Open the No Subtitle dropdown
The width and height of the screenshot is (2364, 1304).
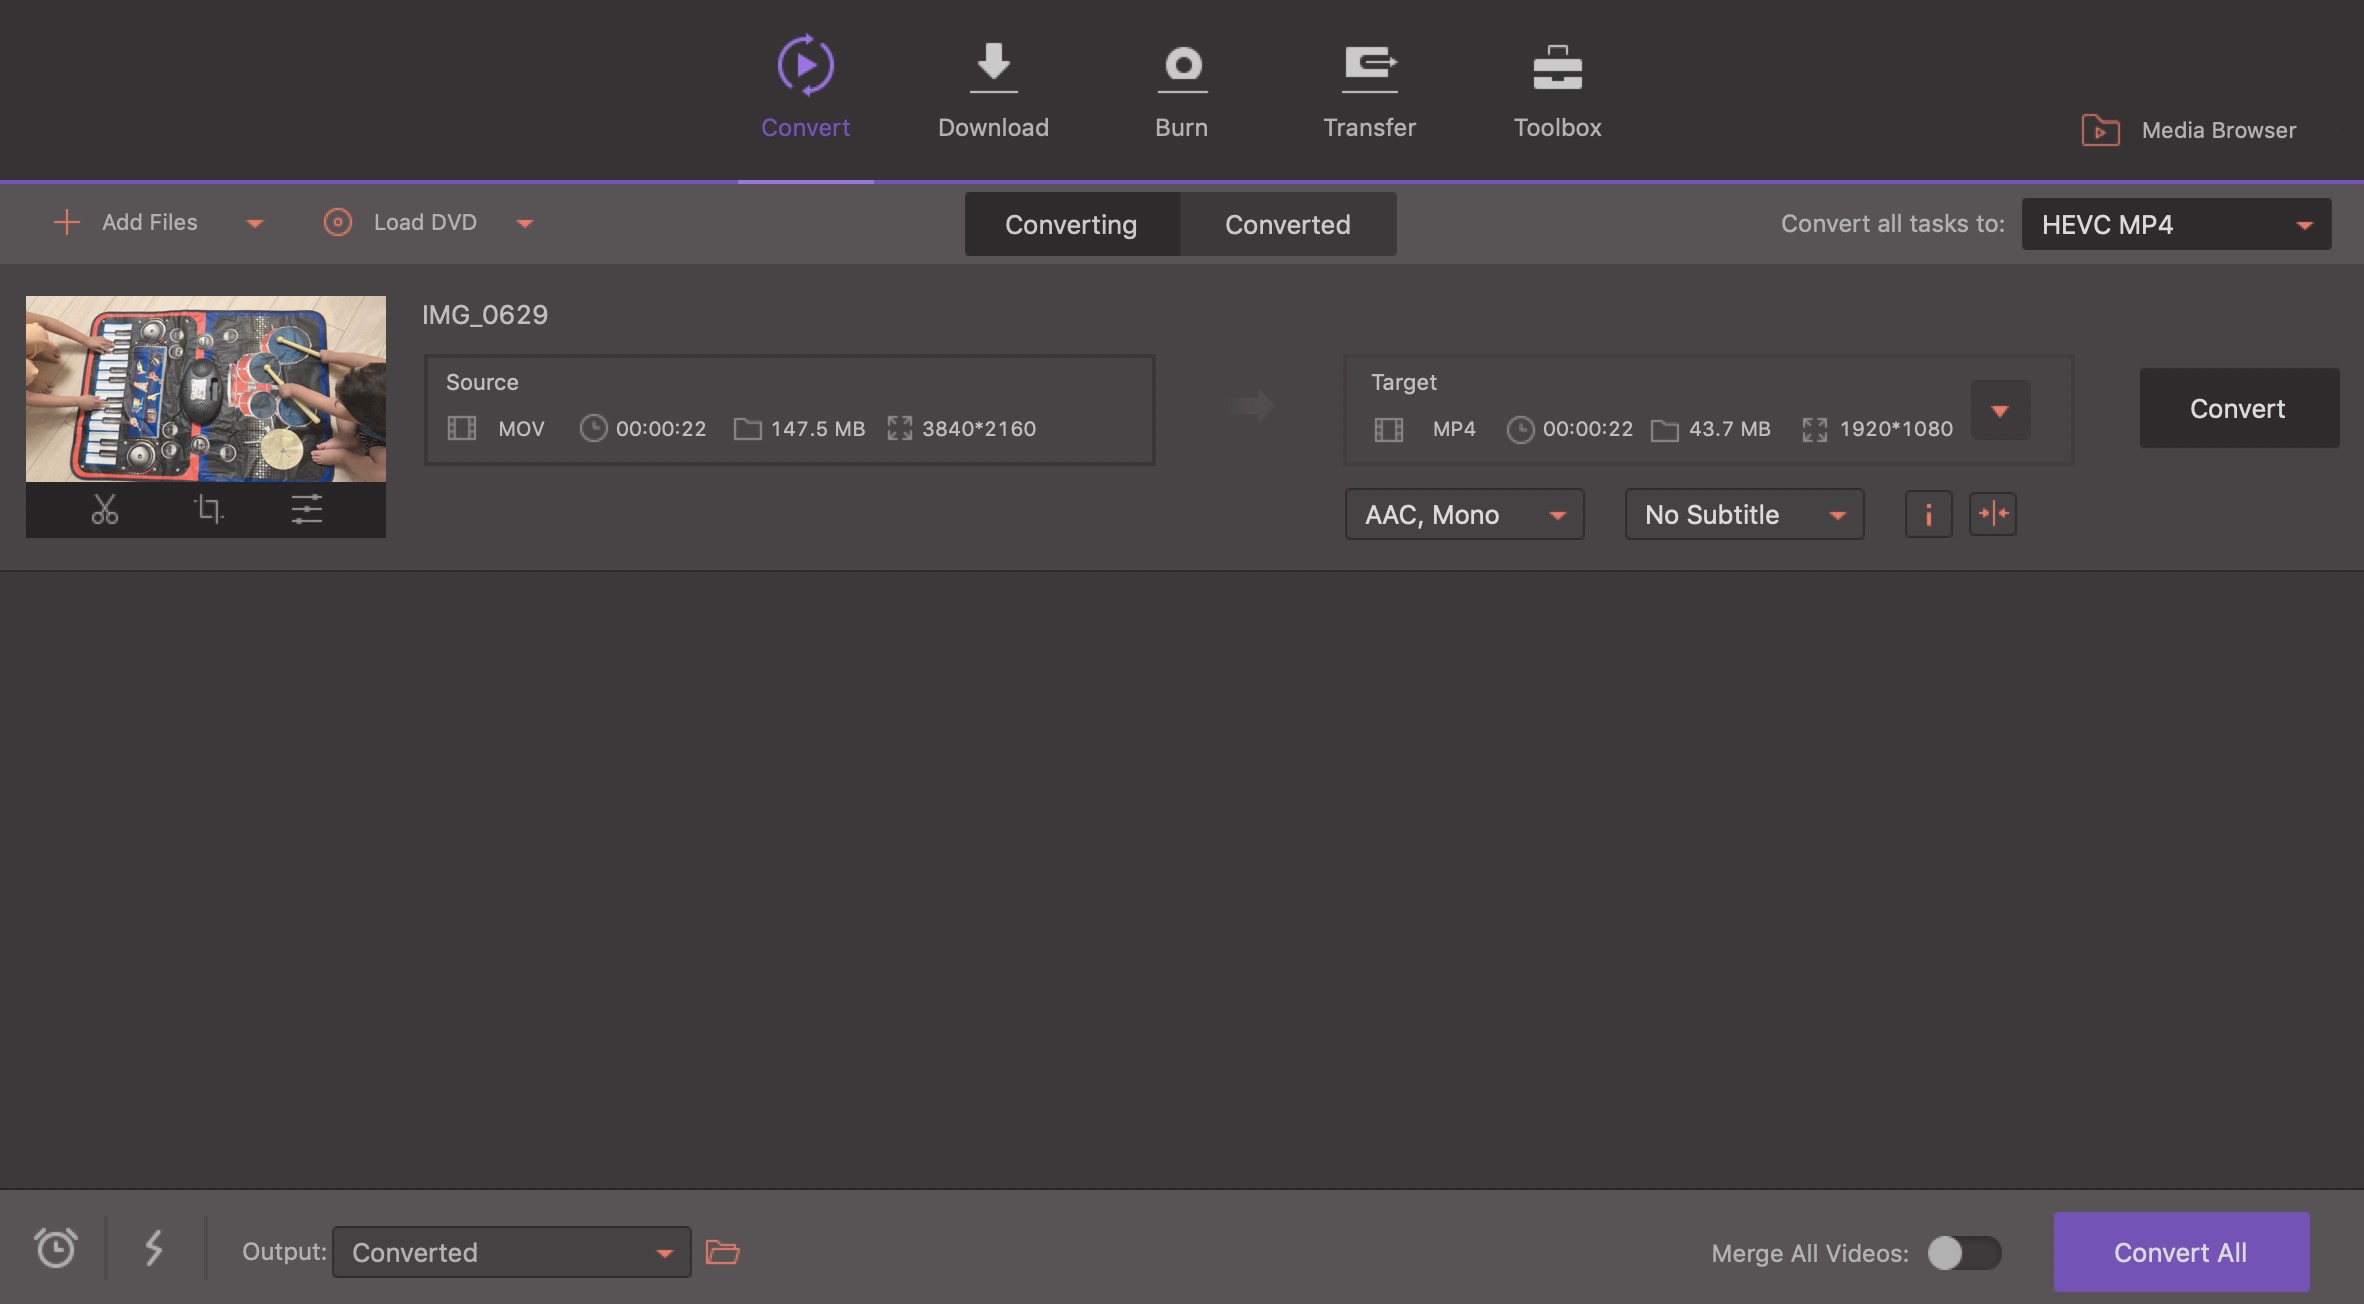(x=1744, y=514)
